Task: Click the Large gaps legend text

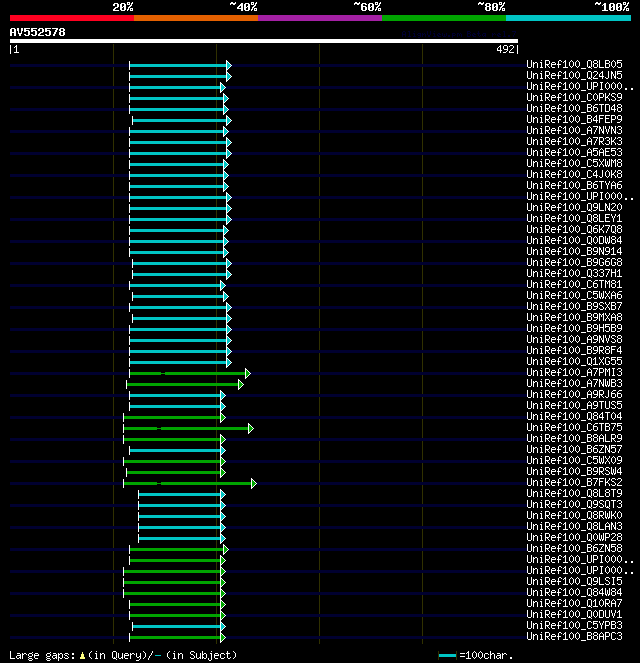Action: pos(123,655)
